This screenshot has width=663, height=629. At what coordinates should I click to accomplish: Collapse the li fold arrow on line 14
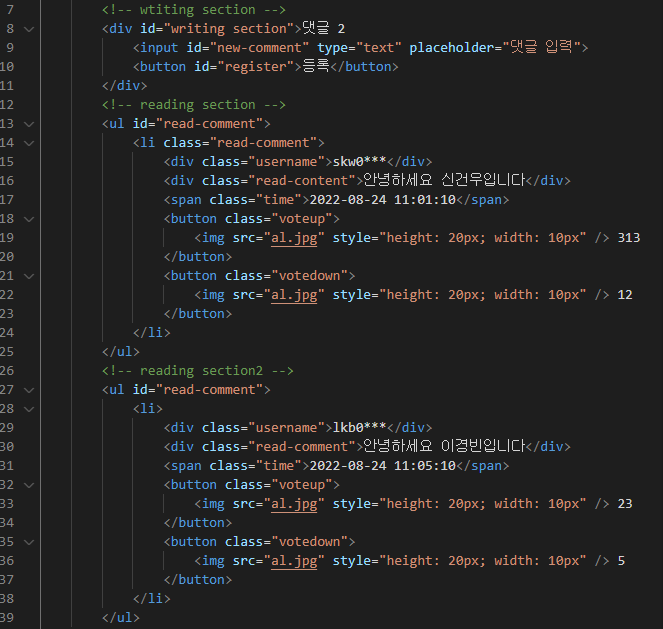[x=29, y=143]
